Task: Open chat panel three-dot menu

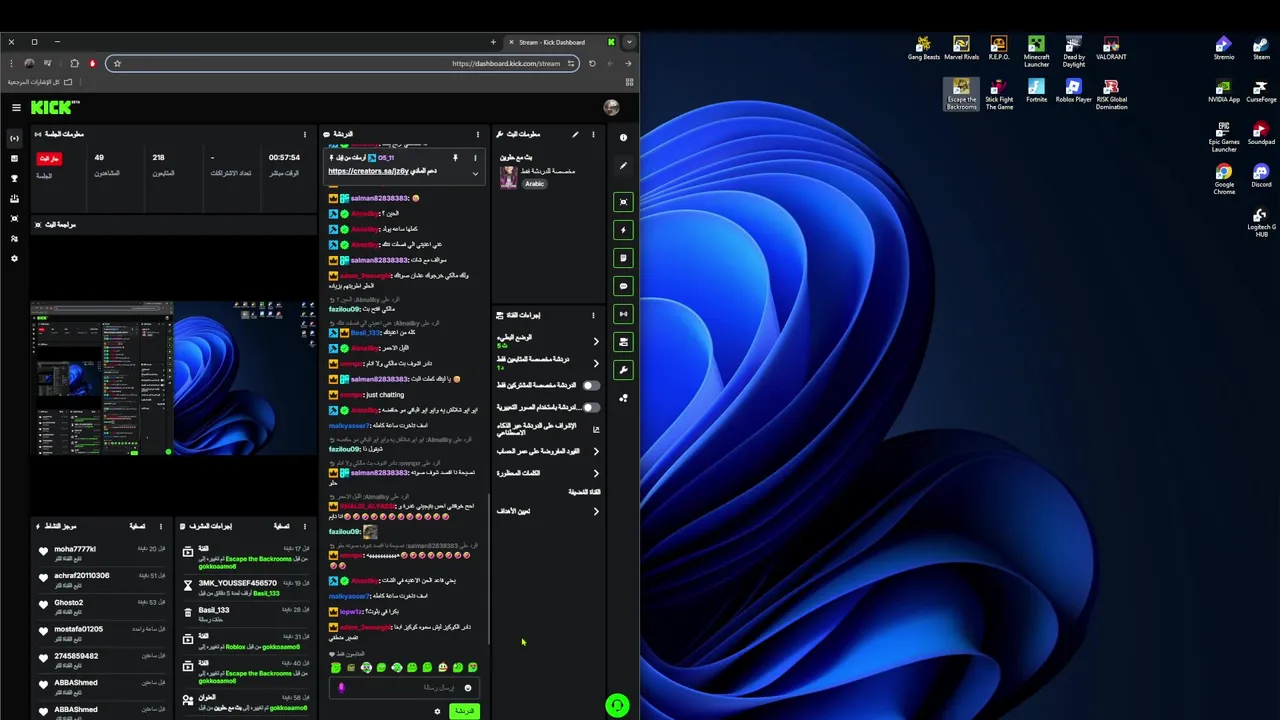Action: [478, 134]
